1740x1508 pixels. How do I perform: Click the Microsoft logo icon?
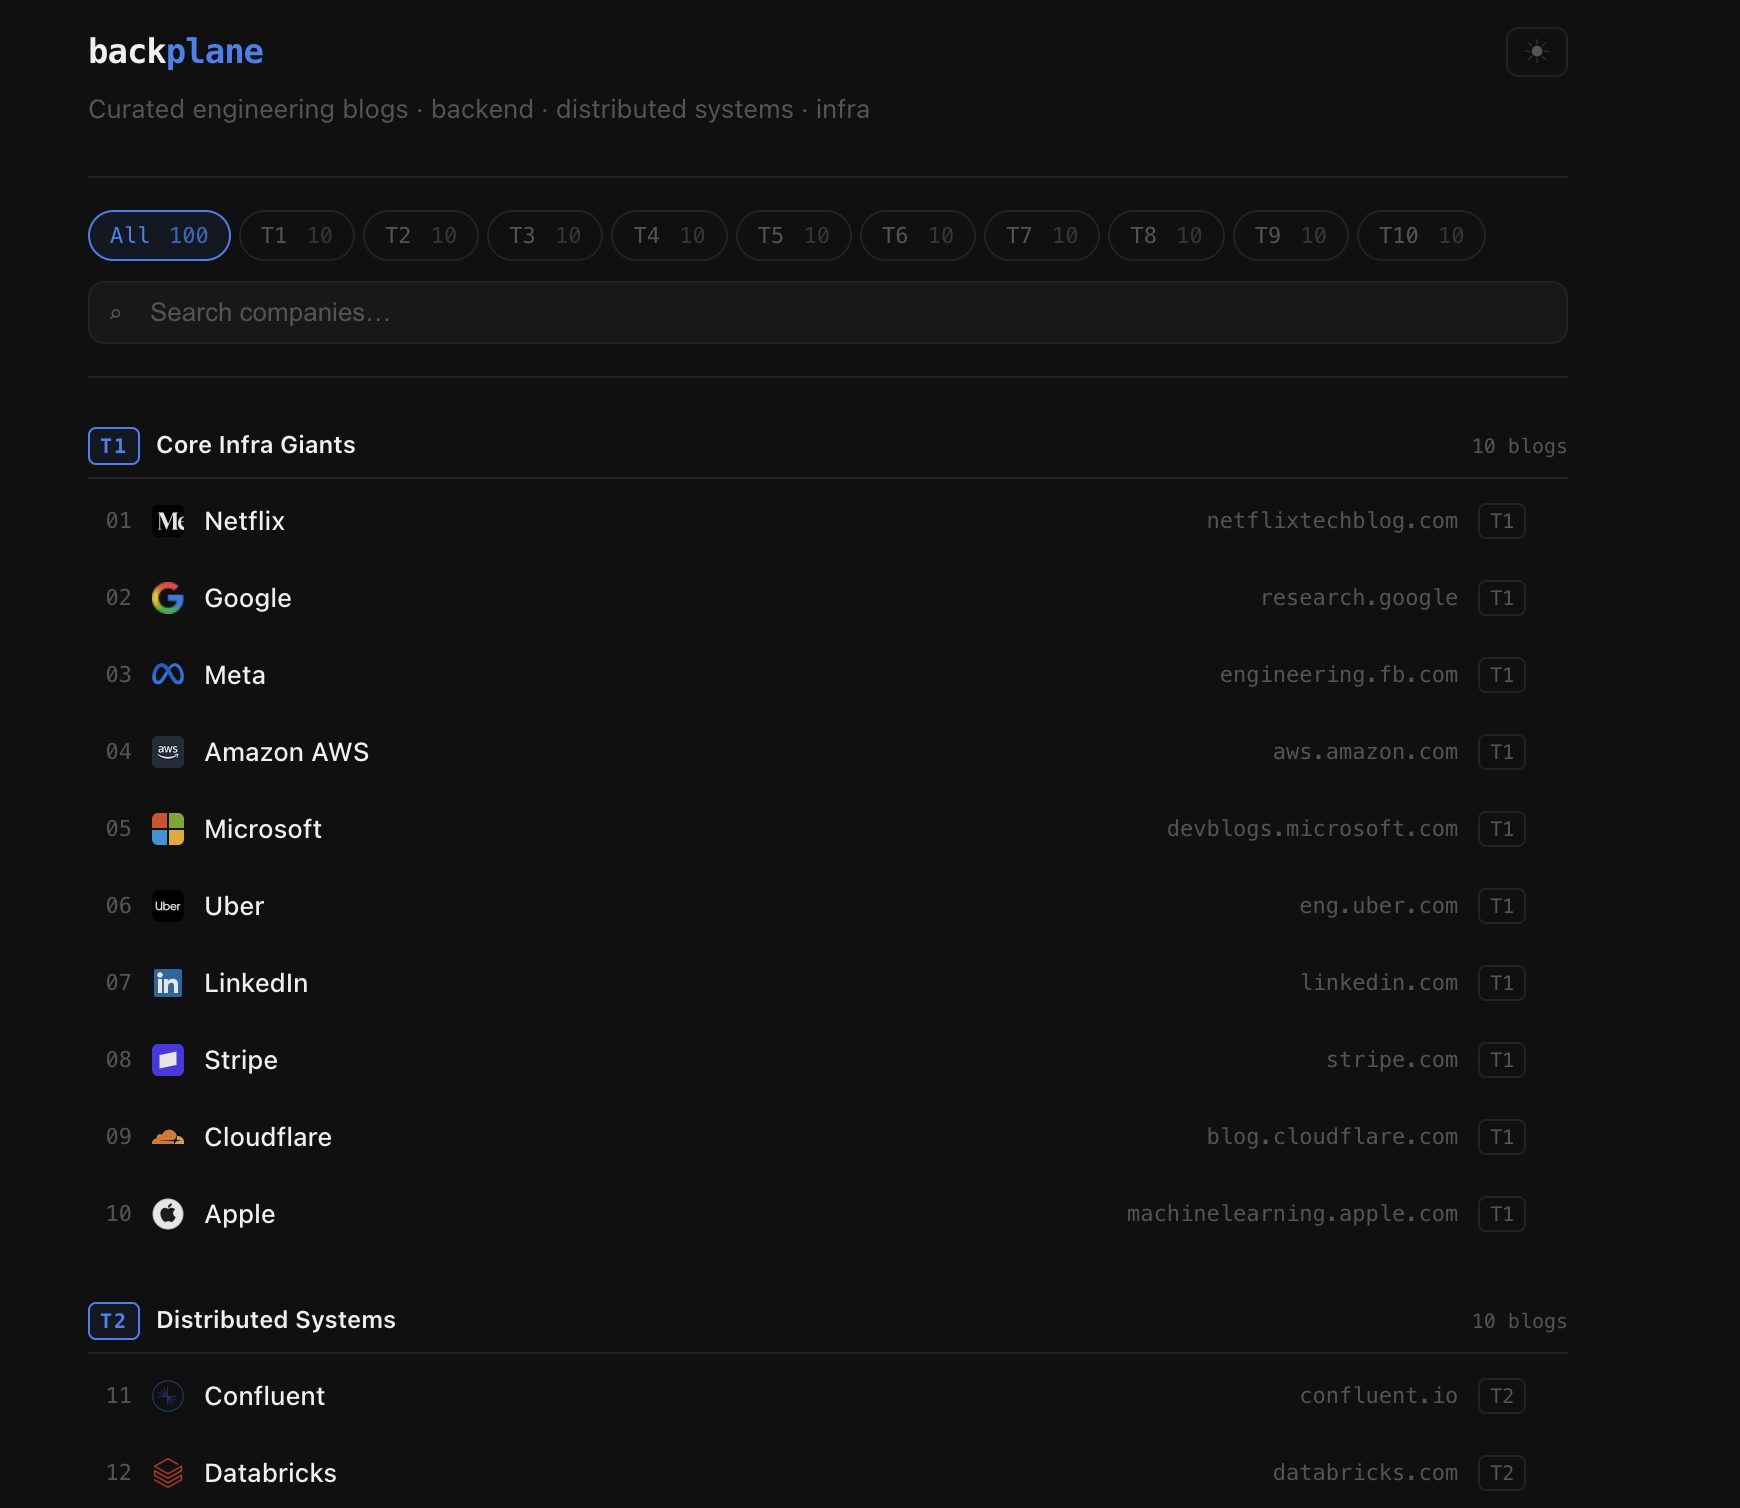[x=168, y=829]
